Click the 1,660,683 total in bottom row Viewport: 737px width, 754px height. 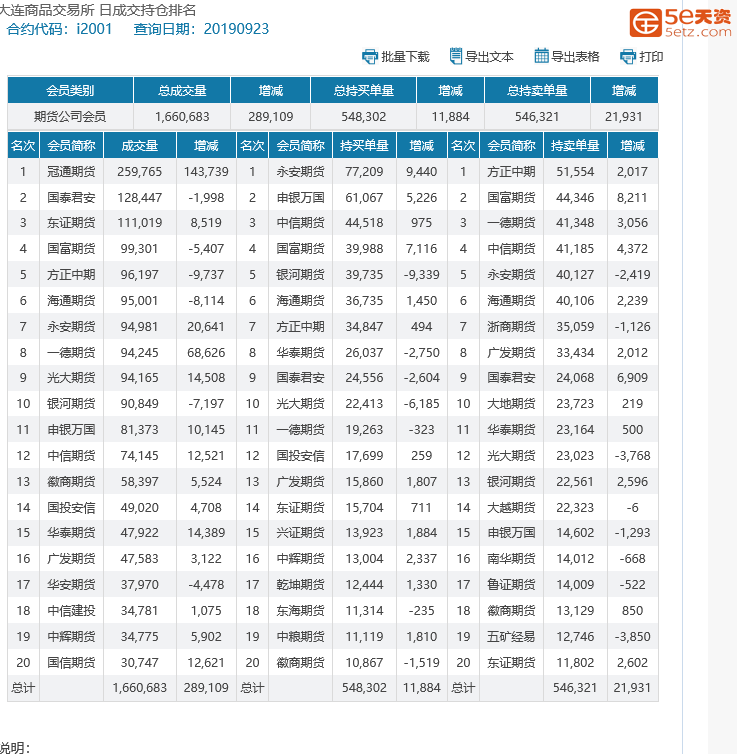coord(139,688)
